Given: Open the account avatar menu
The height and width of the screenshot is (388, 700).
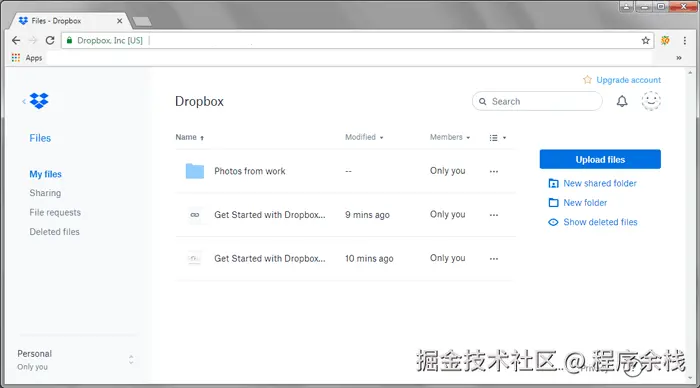Looking at the screenshot, I should 651,101.
